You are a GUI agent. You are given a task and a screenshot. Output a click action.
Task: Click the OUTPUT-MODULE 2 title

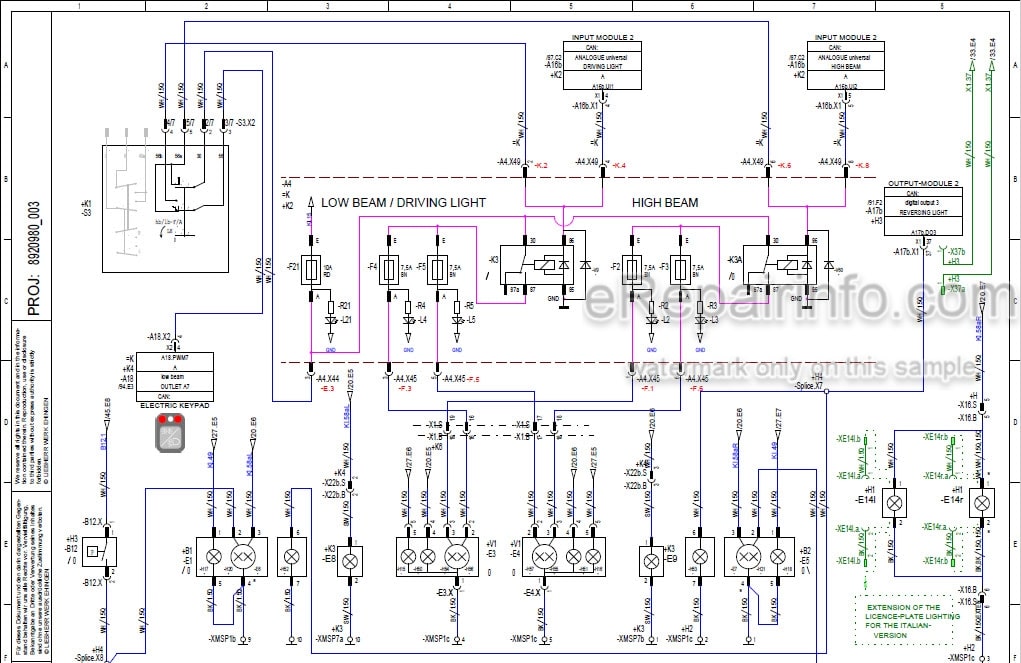(923, 184)
